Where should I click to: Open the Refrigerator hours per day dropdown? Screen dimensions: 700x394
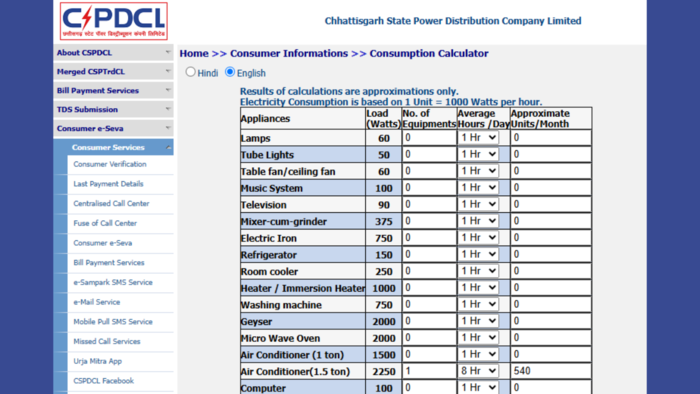[478, 254]
